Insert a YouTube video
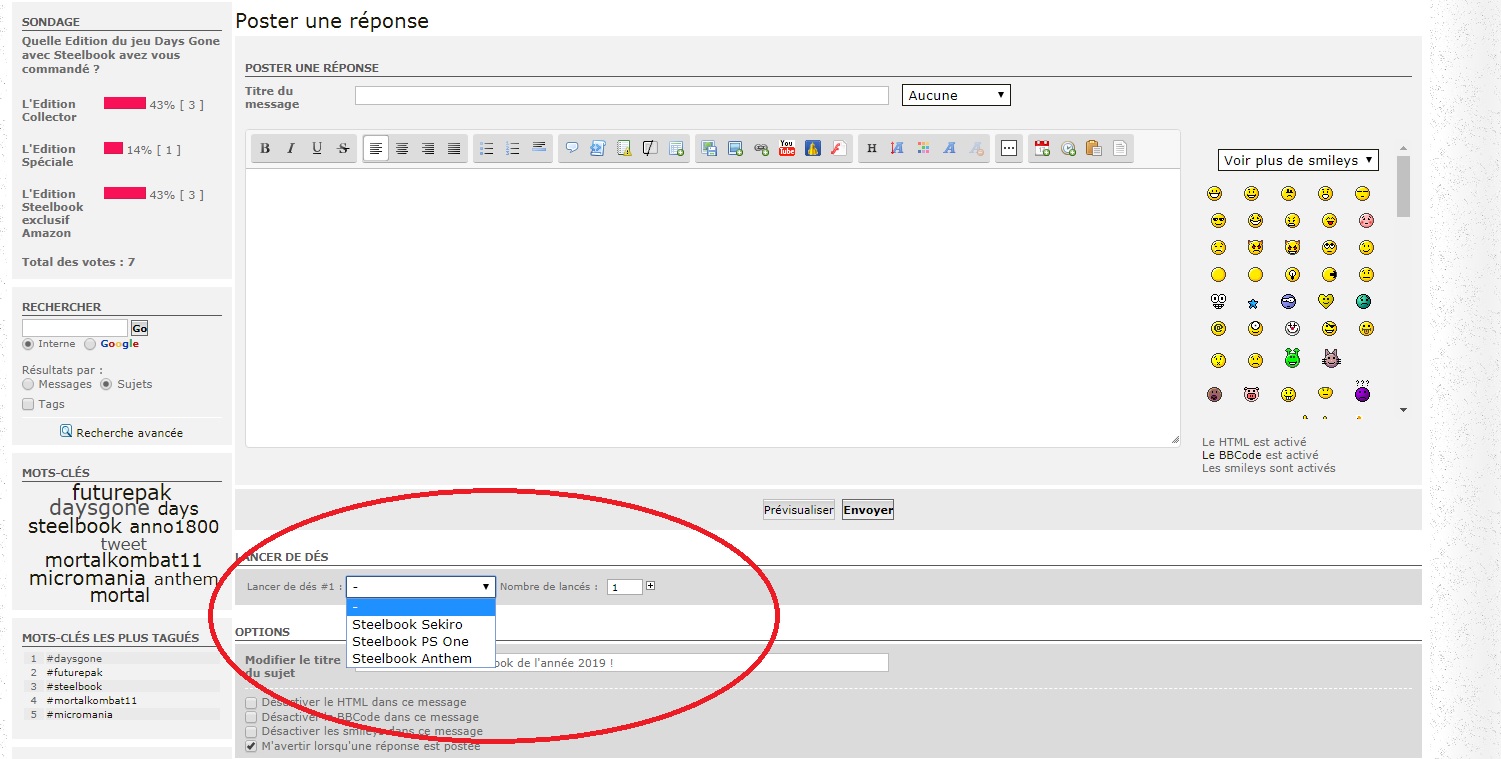The height and width of the screenshot is (759, 1501). pos(787,148)
